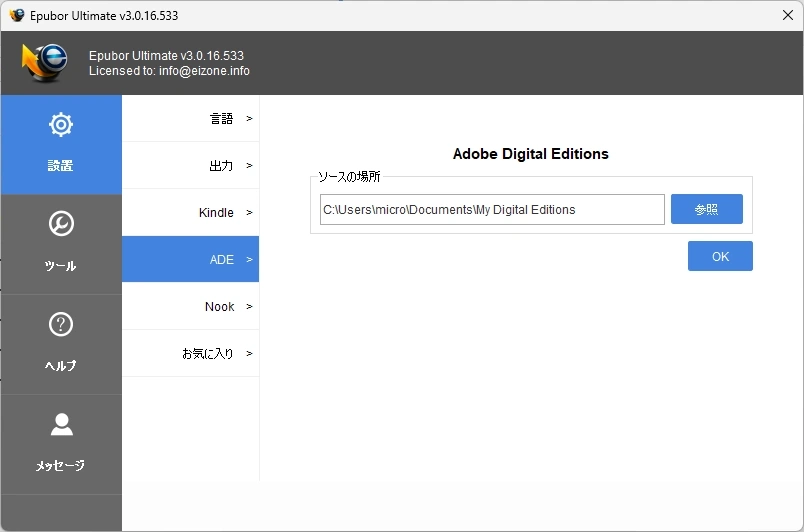
Task: Click the settings gear icon in sidebar
Action: 61,125
